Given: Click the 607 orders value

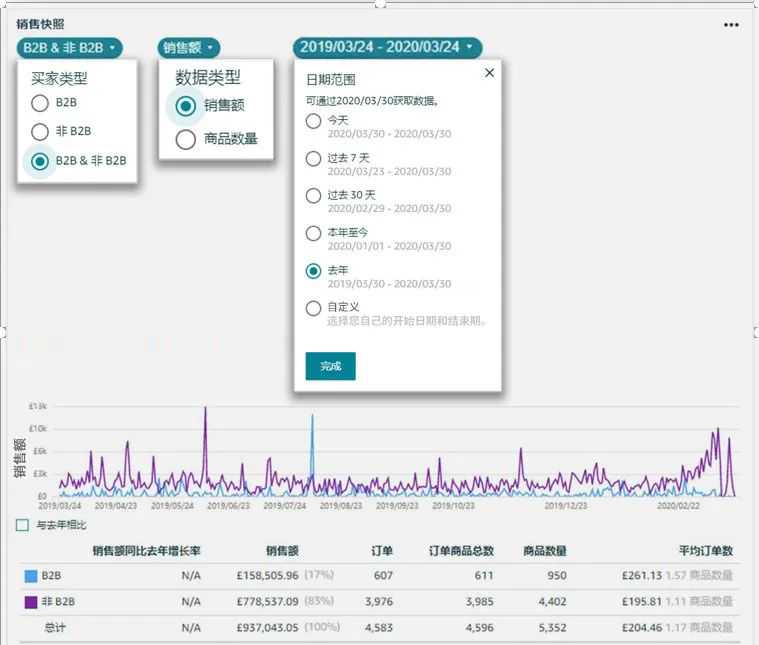Looking at the screenshot, I should tap(383, 576).
